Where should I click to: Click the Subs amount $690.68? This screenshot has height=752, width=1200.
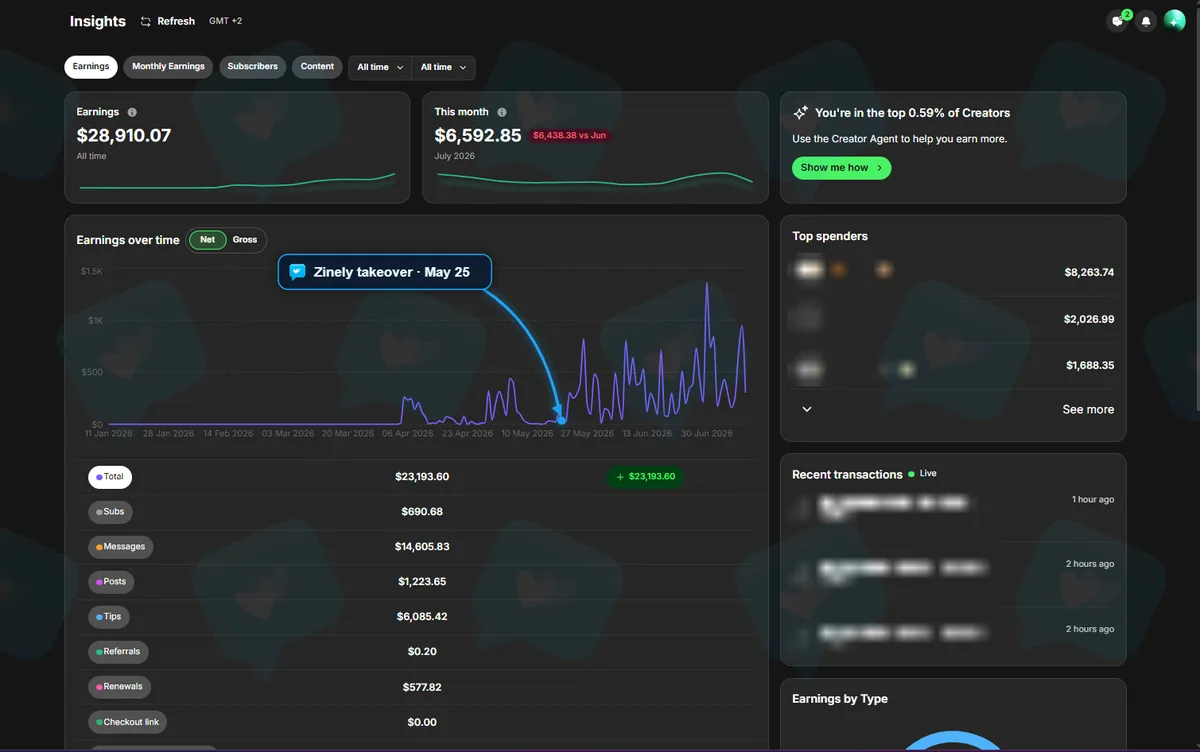[x=422, y=512]
